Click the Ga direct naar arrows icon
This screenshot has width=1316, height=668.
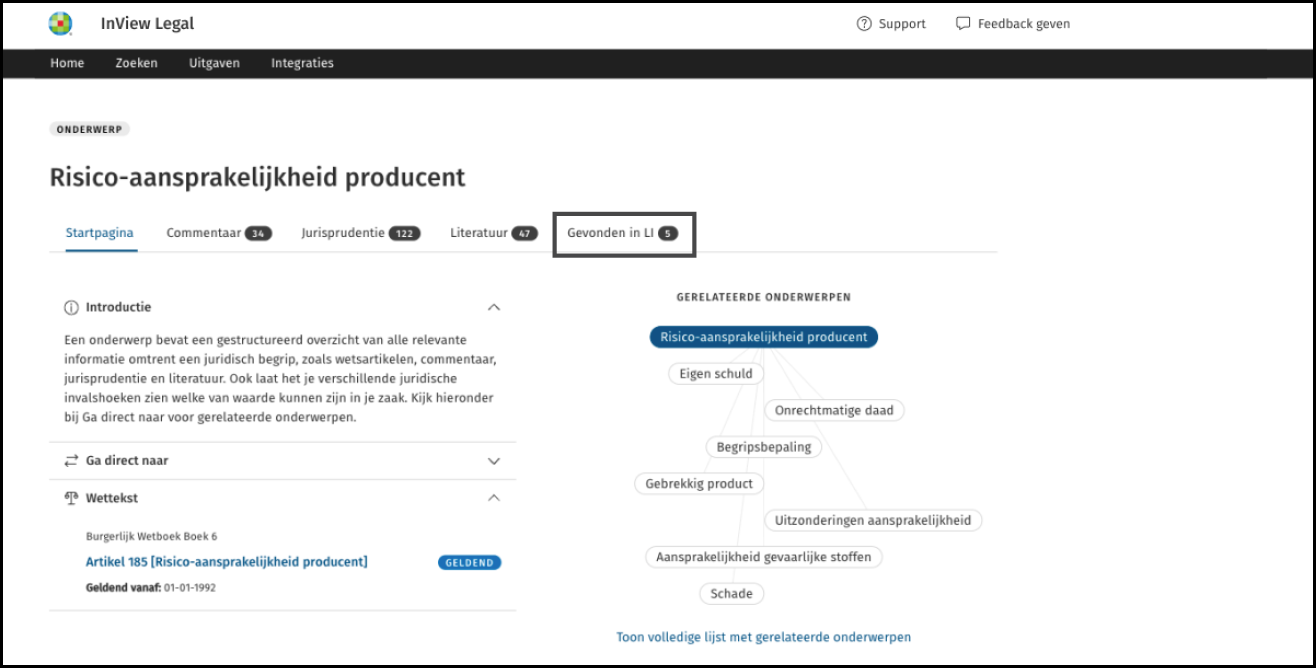tap(71, 461)
